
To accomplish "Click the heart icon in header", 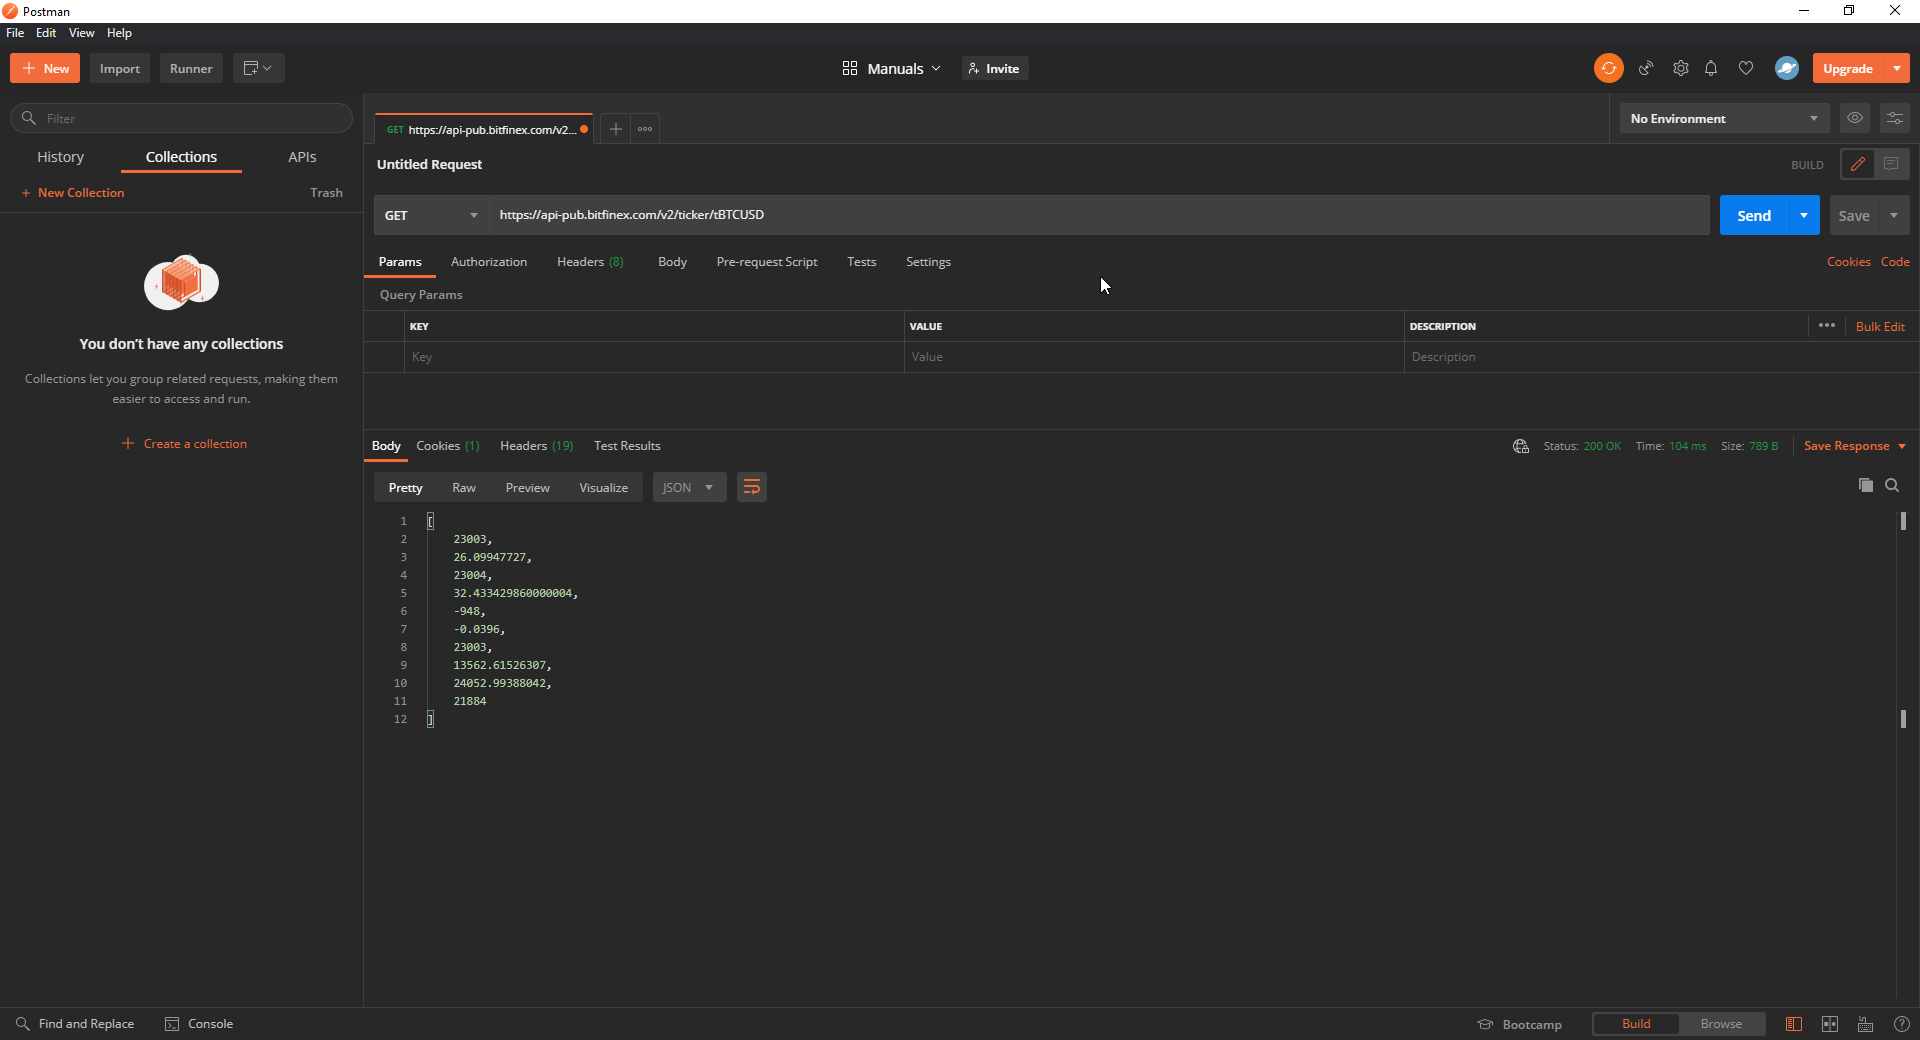I will (1746, 68).
